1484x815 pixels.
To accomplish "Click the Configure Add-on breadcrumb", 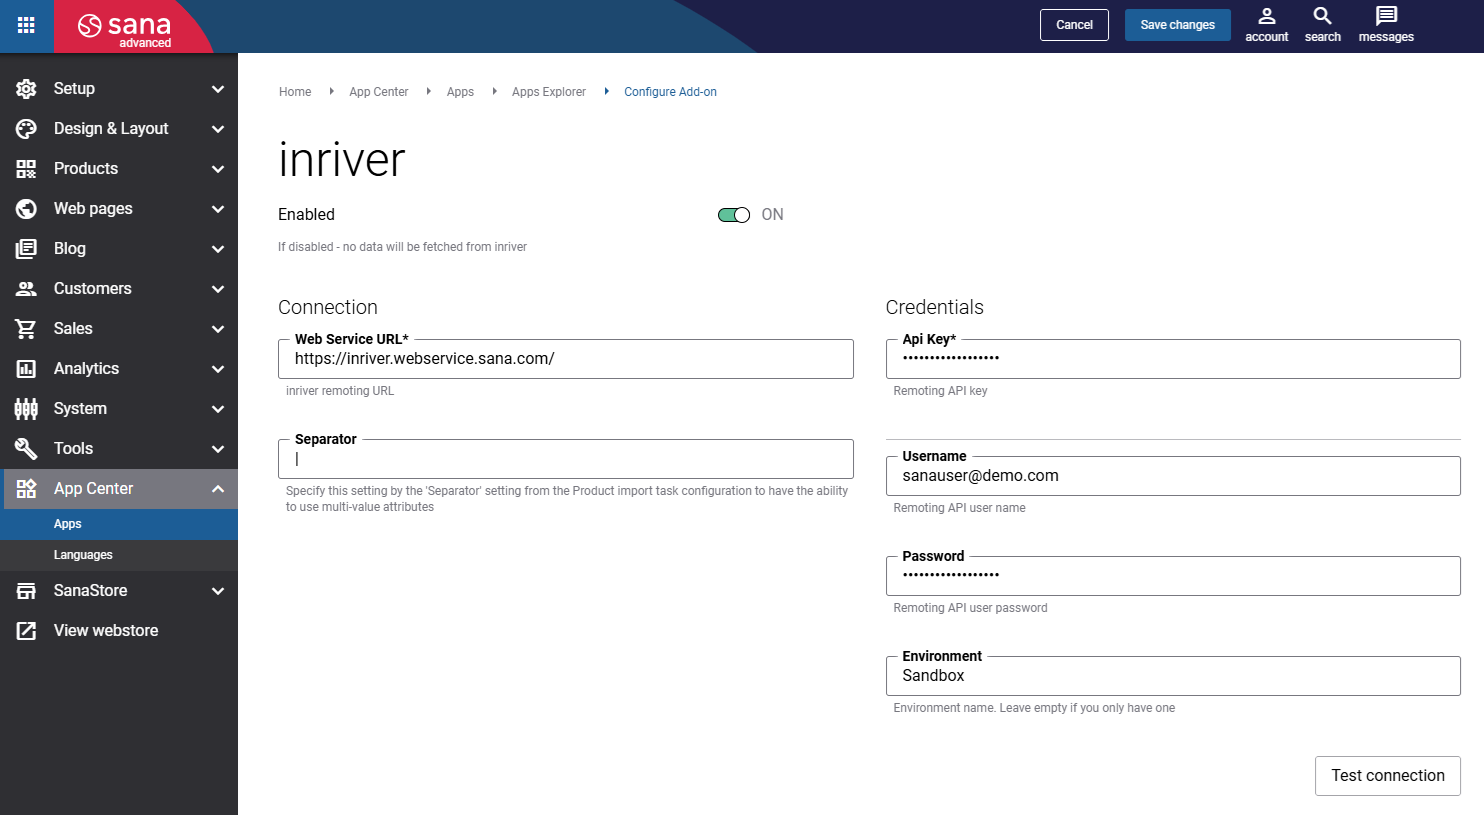I will (x=670, y=92).
